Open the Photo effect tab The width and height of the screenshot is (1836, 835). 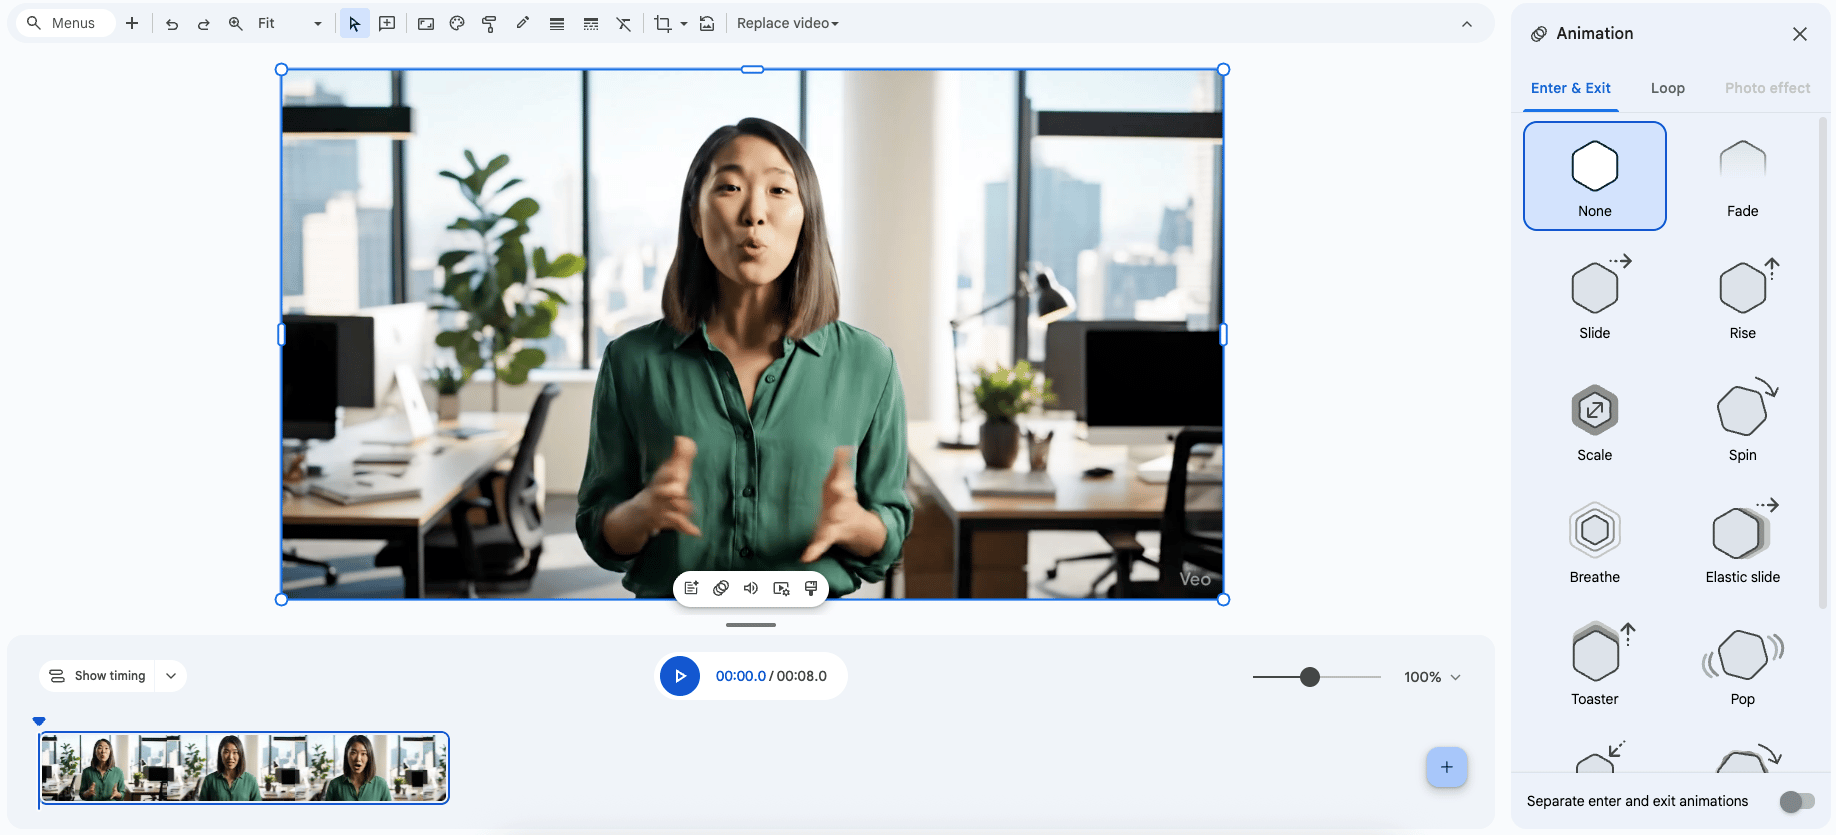point(1768,88)
